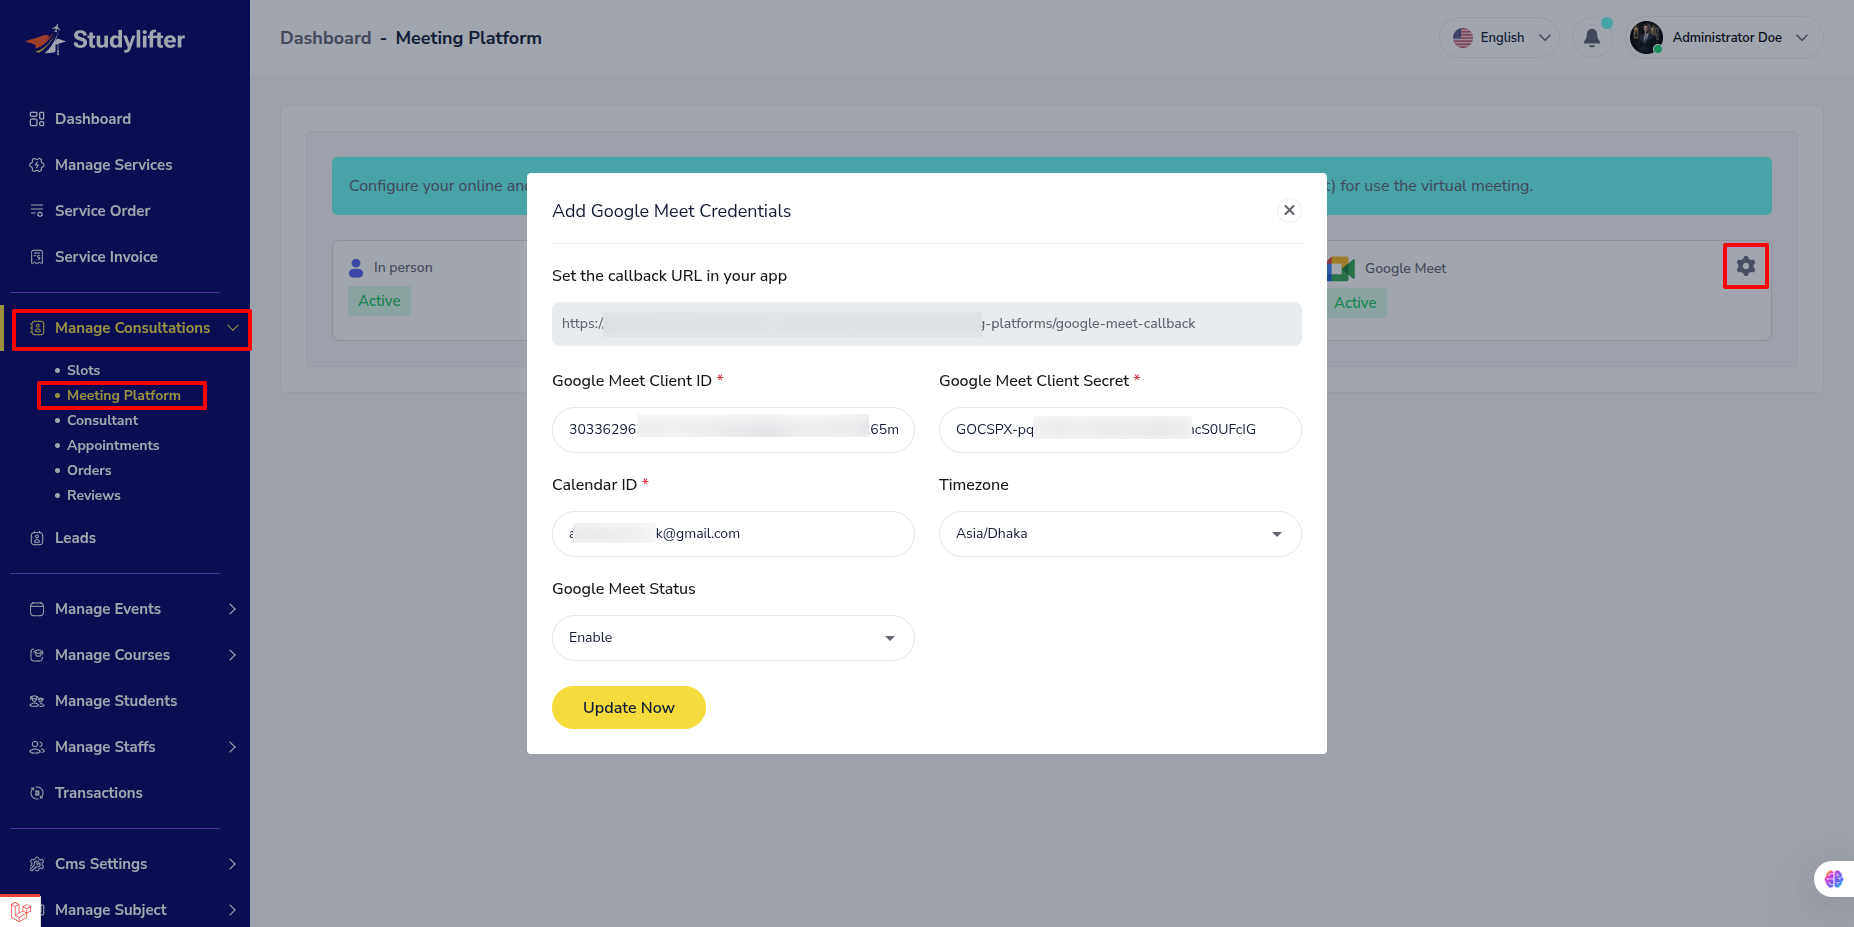Open Reviews submenu item
1854x927 pixels.
(93, 495)
